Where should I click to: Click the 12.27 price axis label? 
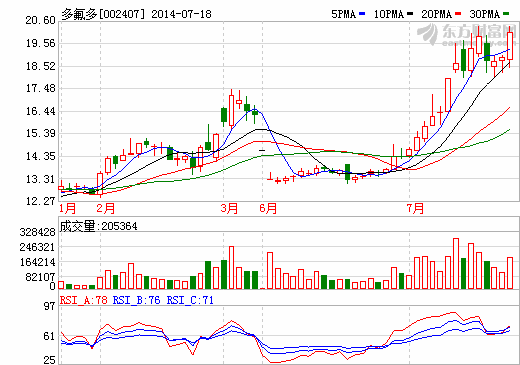tap(40, 201)
